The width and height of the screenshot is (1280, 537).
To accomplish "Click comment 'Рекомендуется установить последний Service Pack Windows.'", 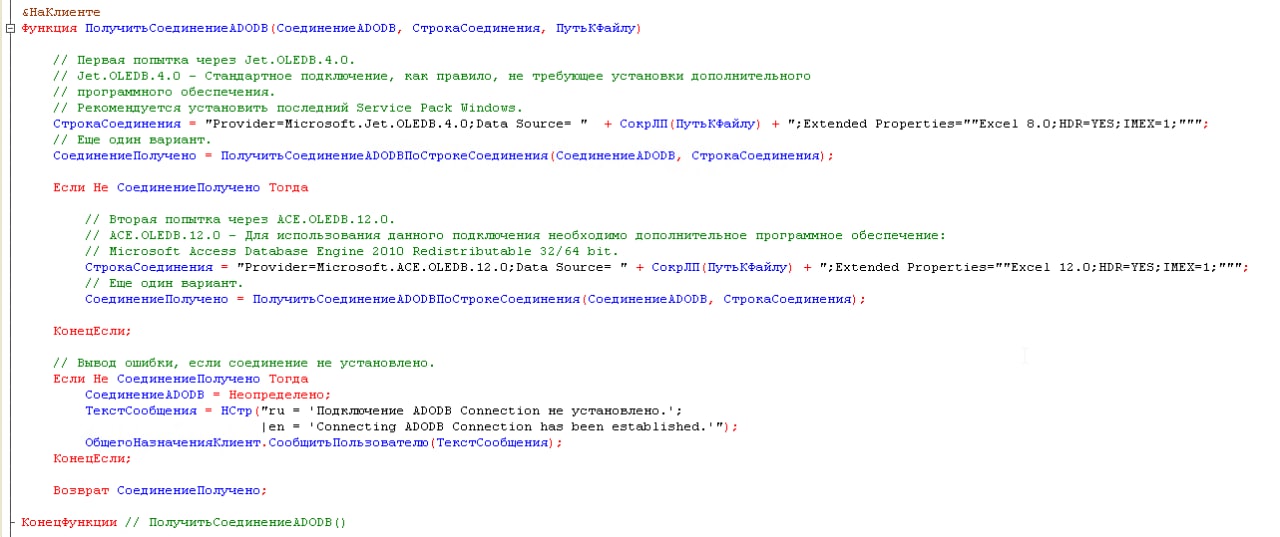I will click(x=288, y=108).
